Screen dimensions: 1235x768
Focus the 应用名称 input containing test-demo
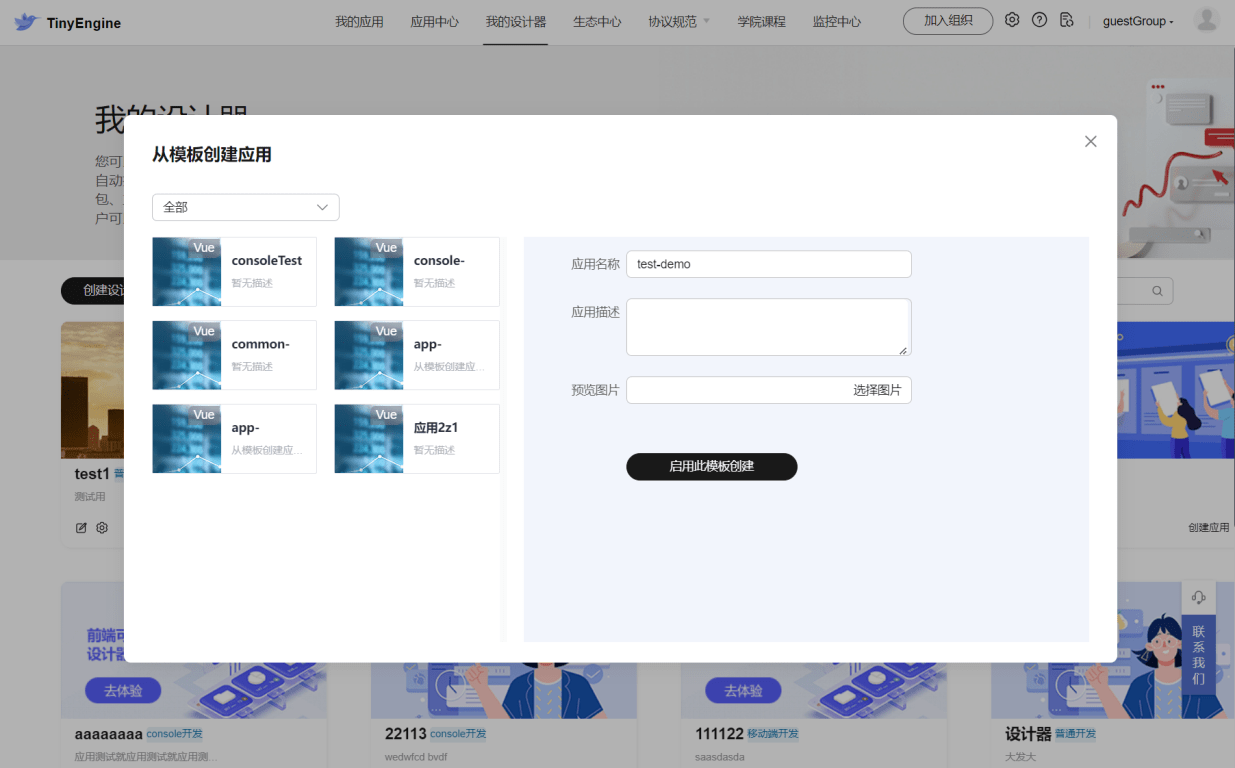768,264
